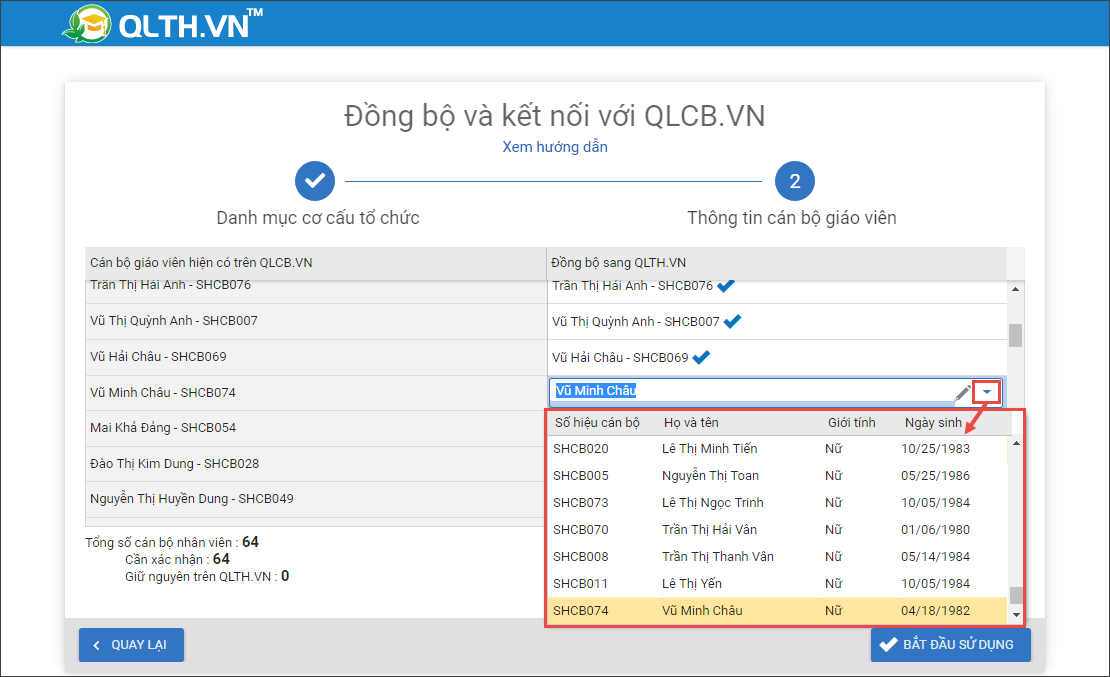Click synced cell Vũ Hải Châu - SHCB069
1110x677 pixels.
[777, 358]
